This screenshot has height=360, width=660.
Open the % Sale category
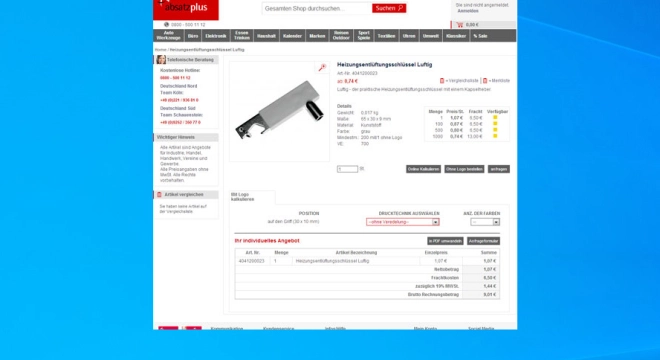point(480,36)
